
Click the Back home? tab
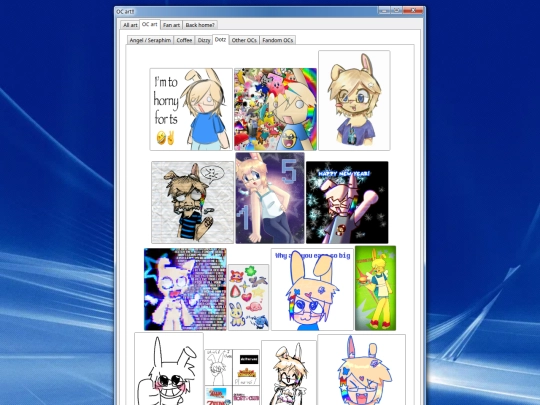(200, 25)
